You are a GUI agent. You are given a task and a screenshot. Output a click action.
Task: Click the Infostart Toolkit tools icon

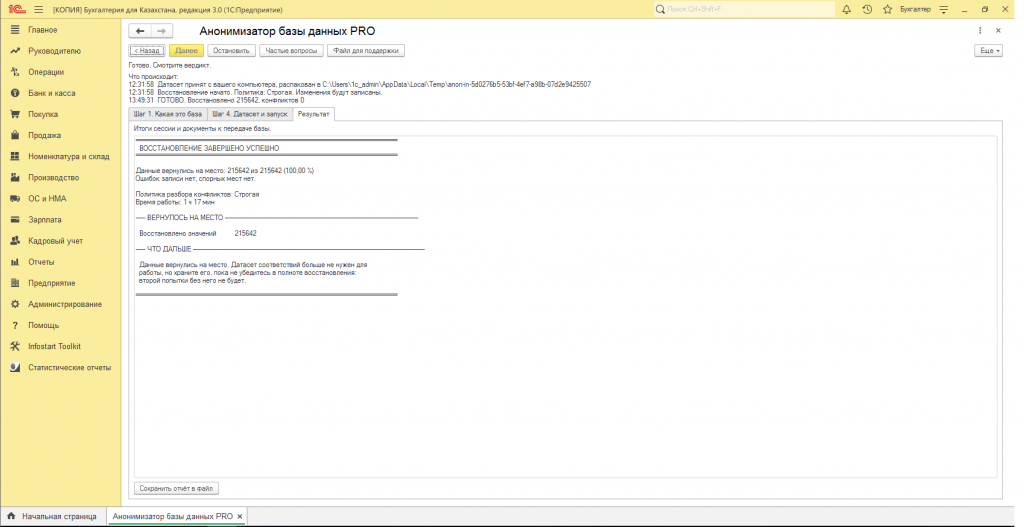[x=15, y=347]
